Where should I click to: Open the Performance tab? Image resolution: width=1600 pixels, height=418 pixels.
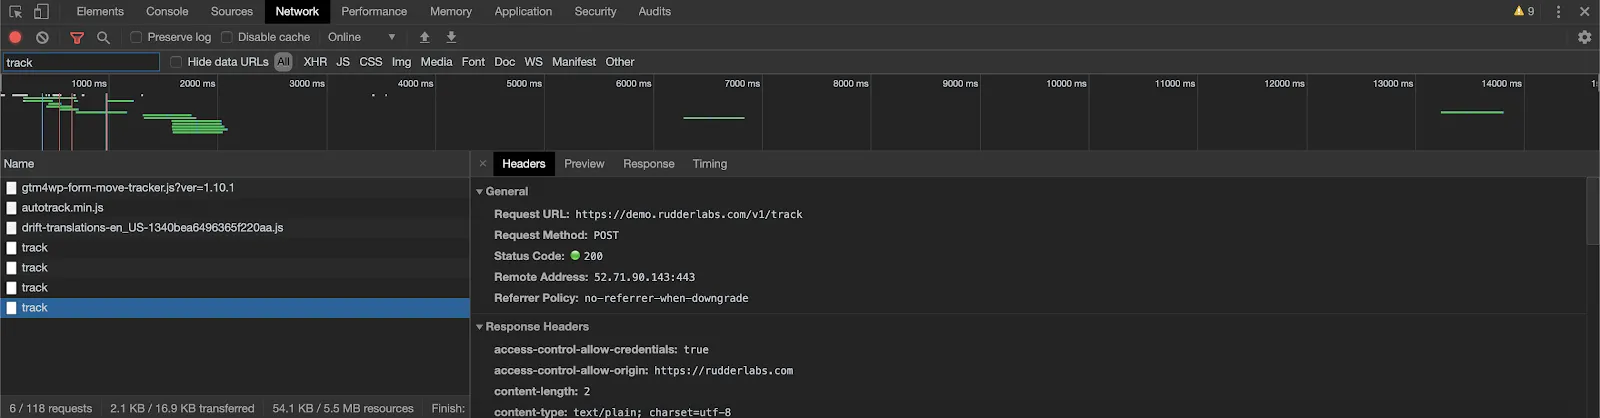pos(374,12)
